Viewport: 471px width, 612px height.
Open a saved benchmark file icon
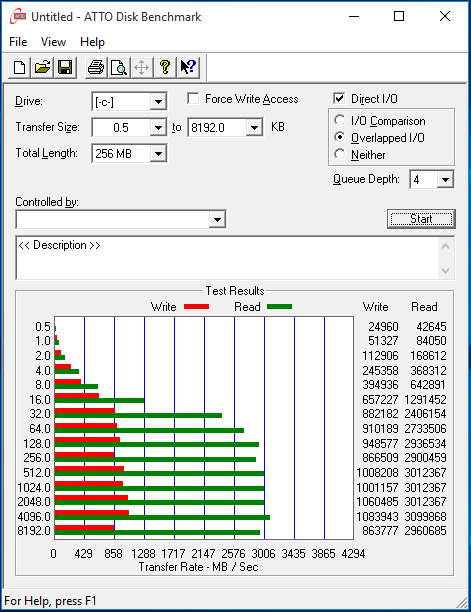(x=42, y=68)
